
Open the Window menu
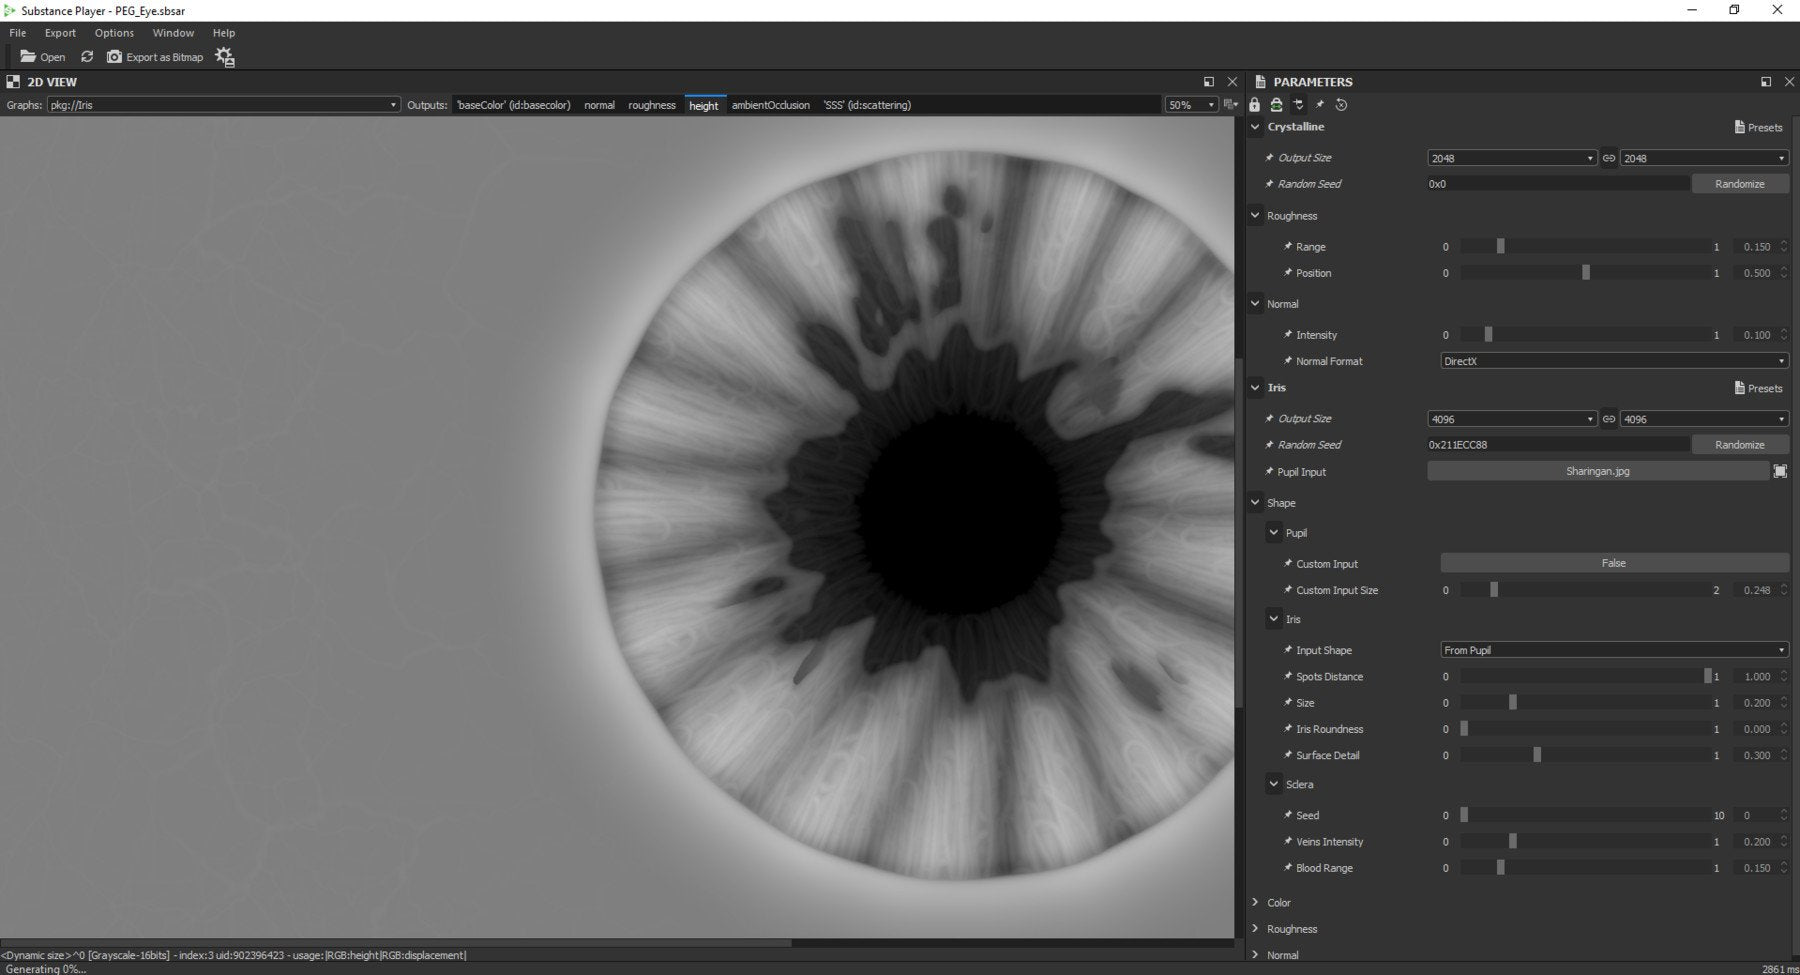click(x=173, y=33)
